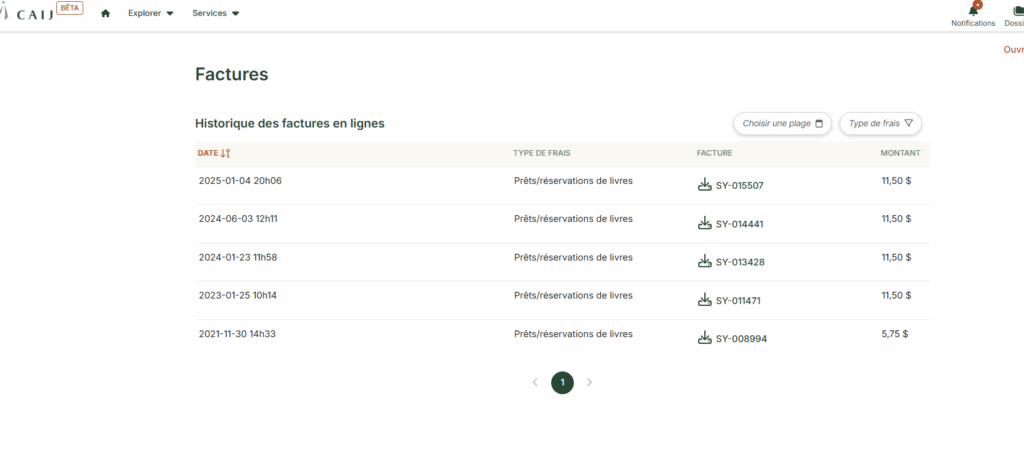This screenshot has height=453, width=1024.
Task: Download invoice SY-013428 via its icon
Action: pyautogui.click(x=704, y=261)
